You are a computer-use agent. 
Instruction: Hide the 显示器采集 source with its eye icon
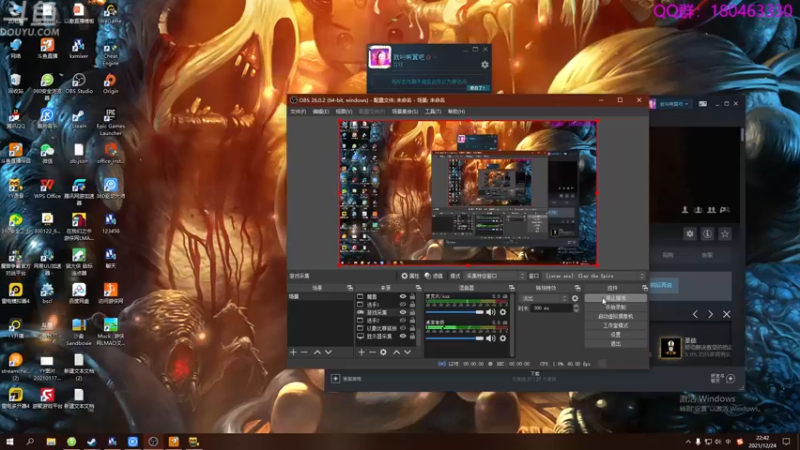(403, 337)
